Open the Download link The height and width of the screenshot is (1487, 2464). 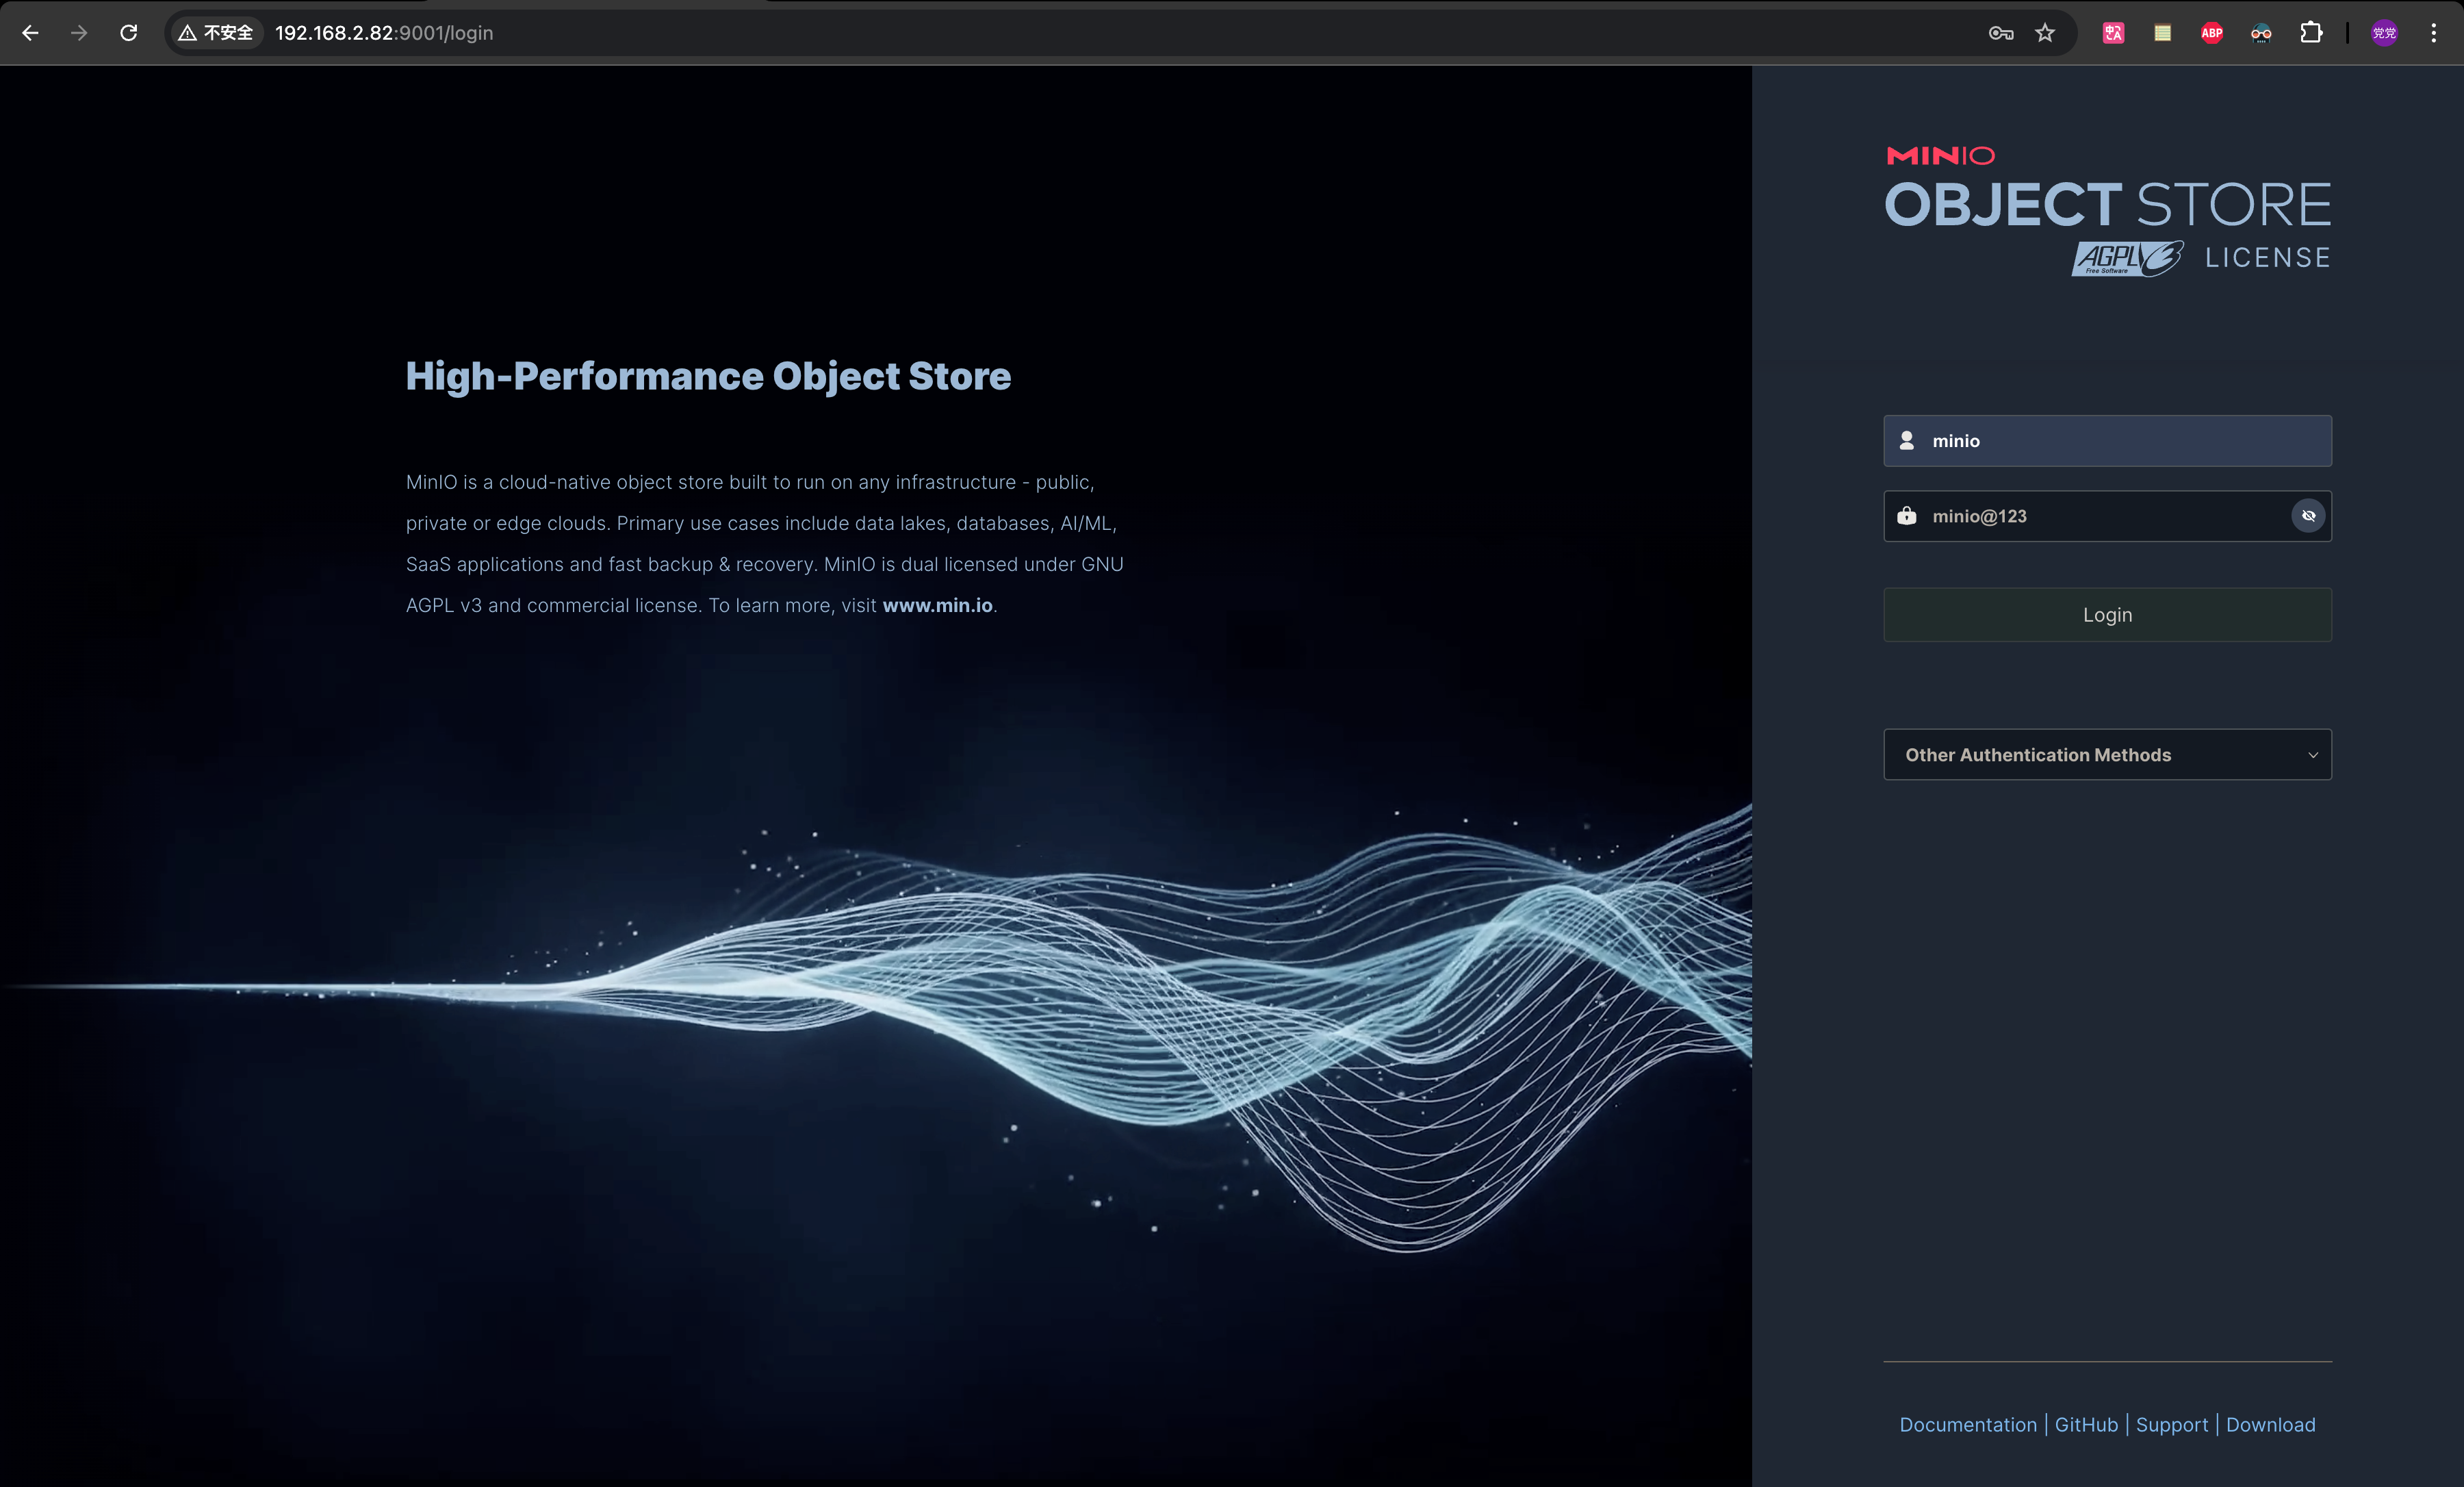point(2270,1425)
